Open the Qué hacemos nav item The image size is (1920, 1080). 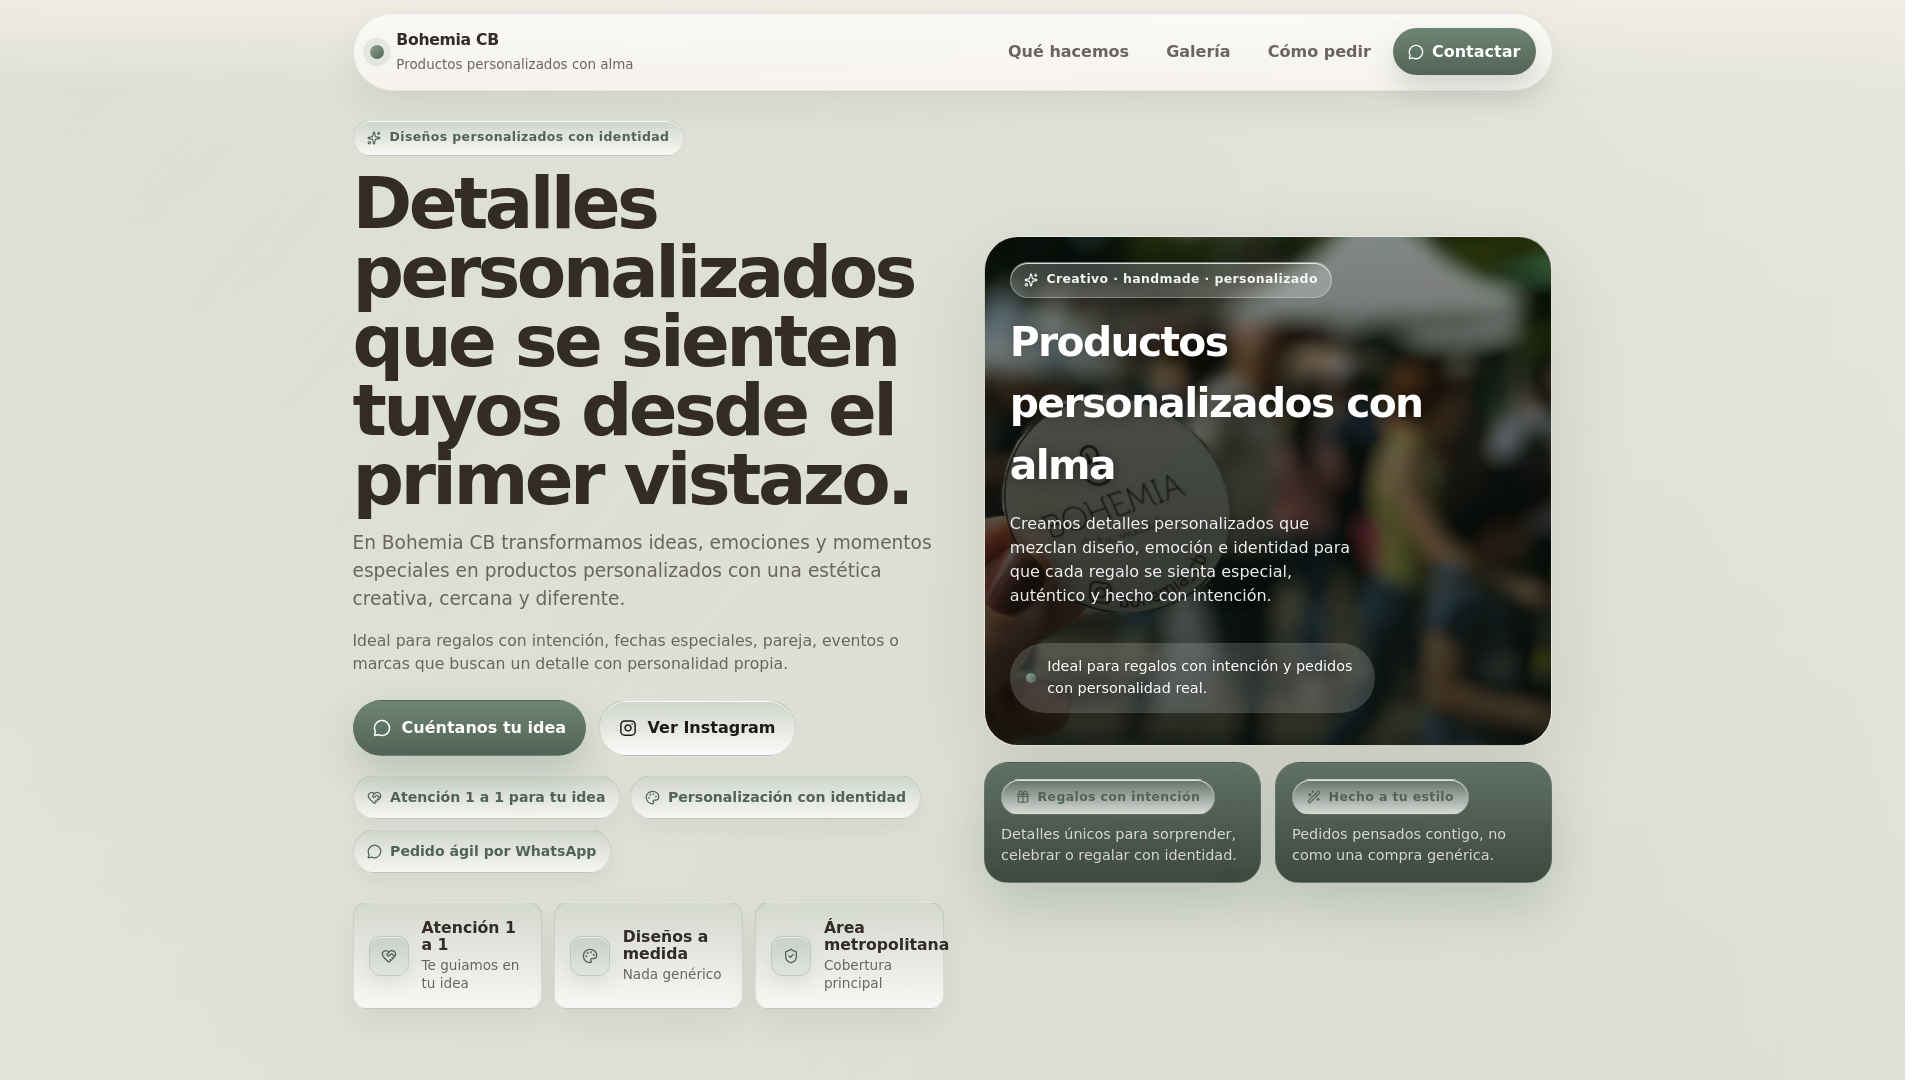tap(1068, 52)
